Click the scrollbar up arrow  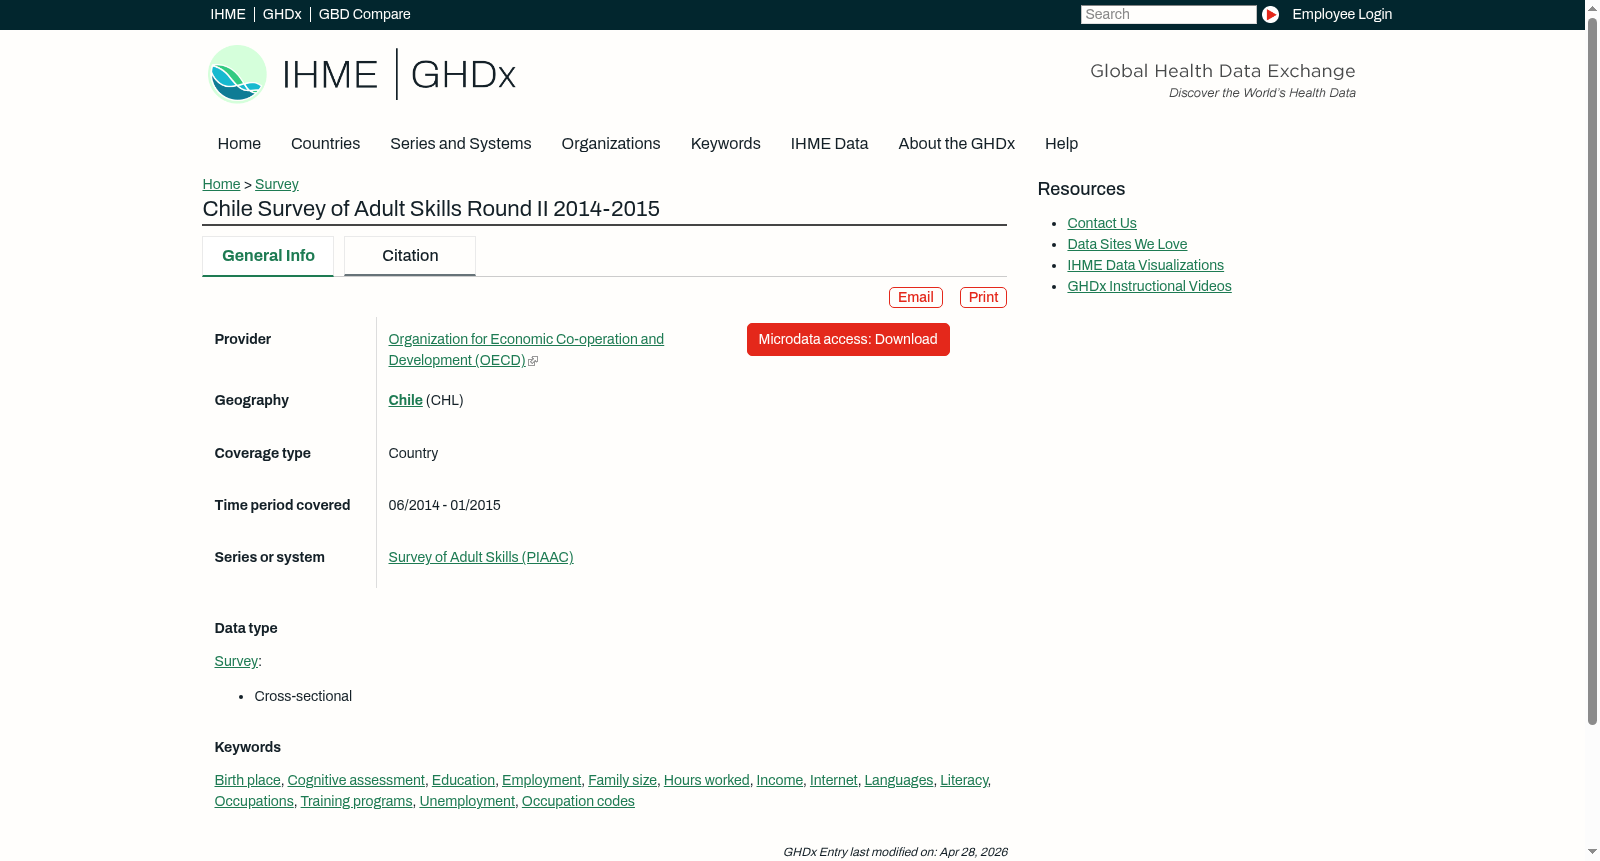1592,7
